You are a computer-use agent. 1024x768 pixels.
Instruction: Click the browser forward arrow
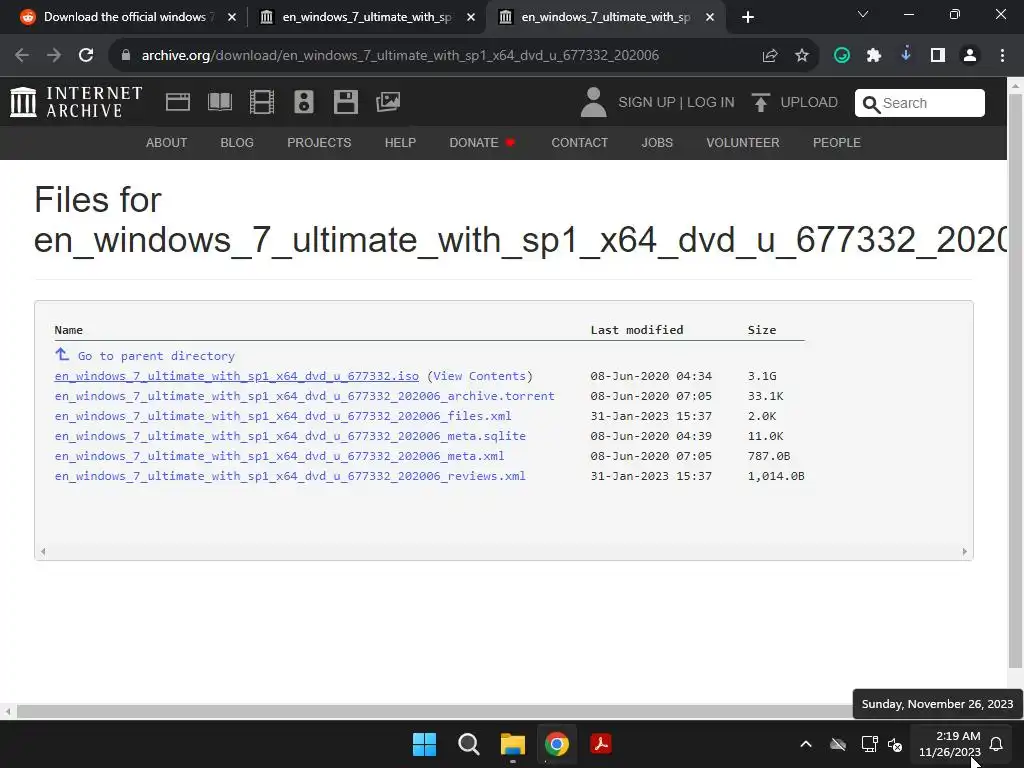[x=54, y=56]
